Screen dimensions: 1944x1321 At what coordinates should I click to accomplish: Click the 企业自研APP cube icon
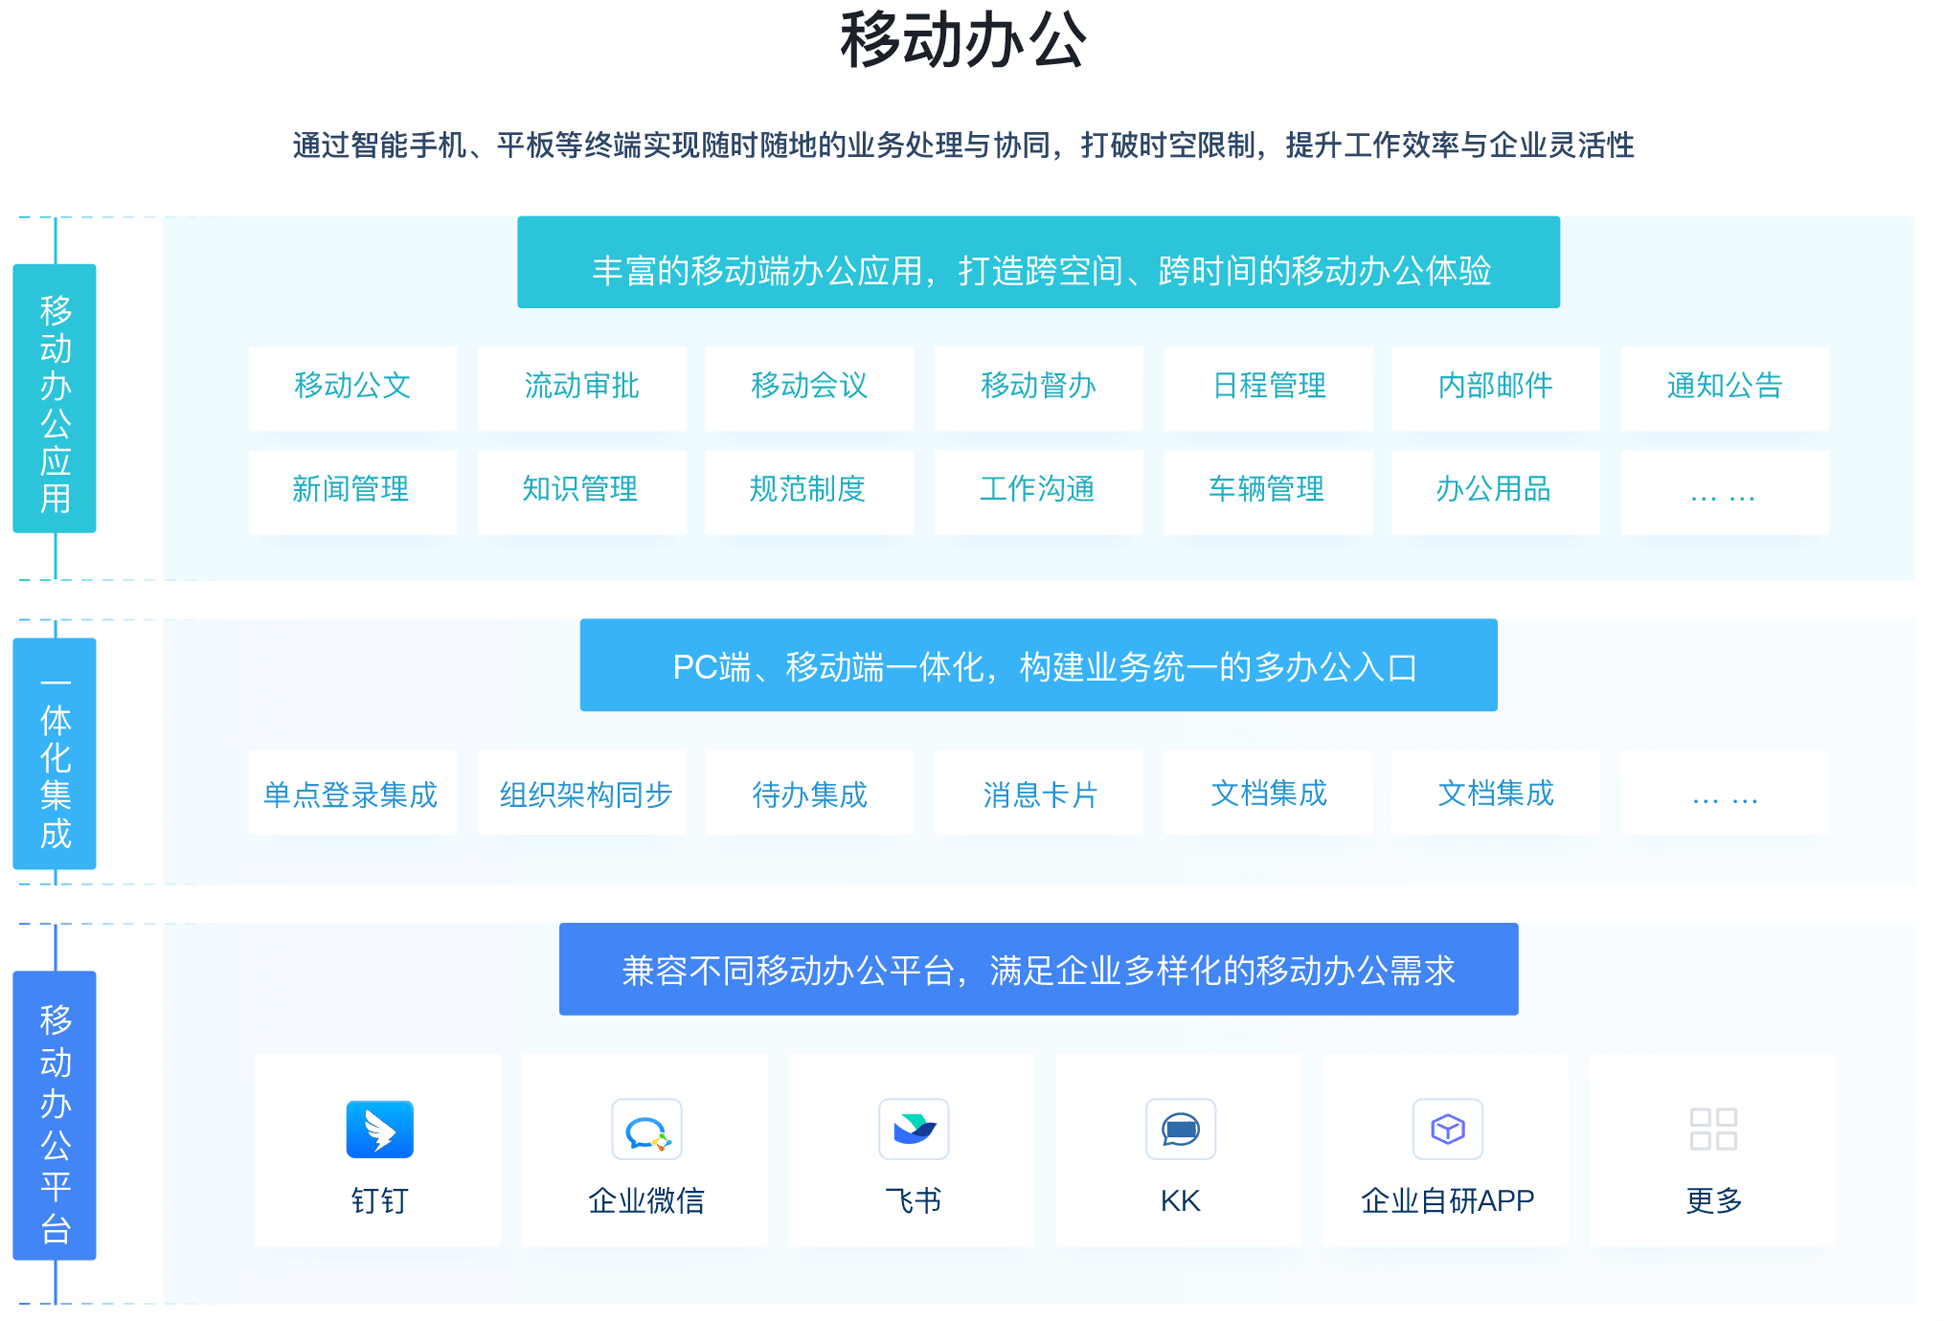[x=1447, y=1129]
